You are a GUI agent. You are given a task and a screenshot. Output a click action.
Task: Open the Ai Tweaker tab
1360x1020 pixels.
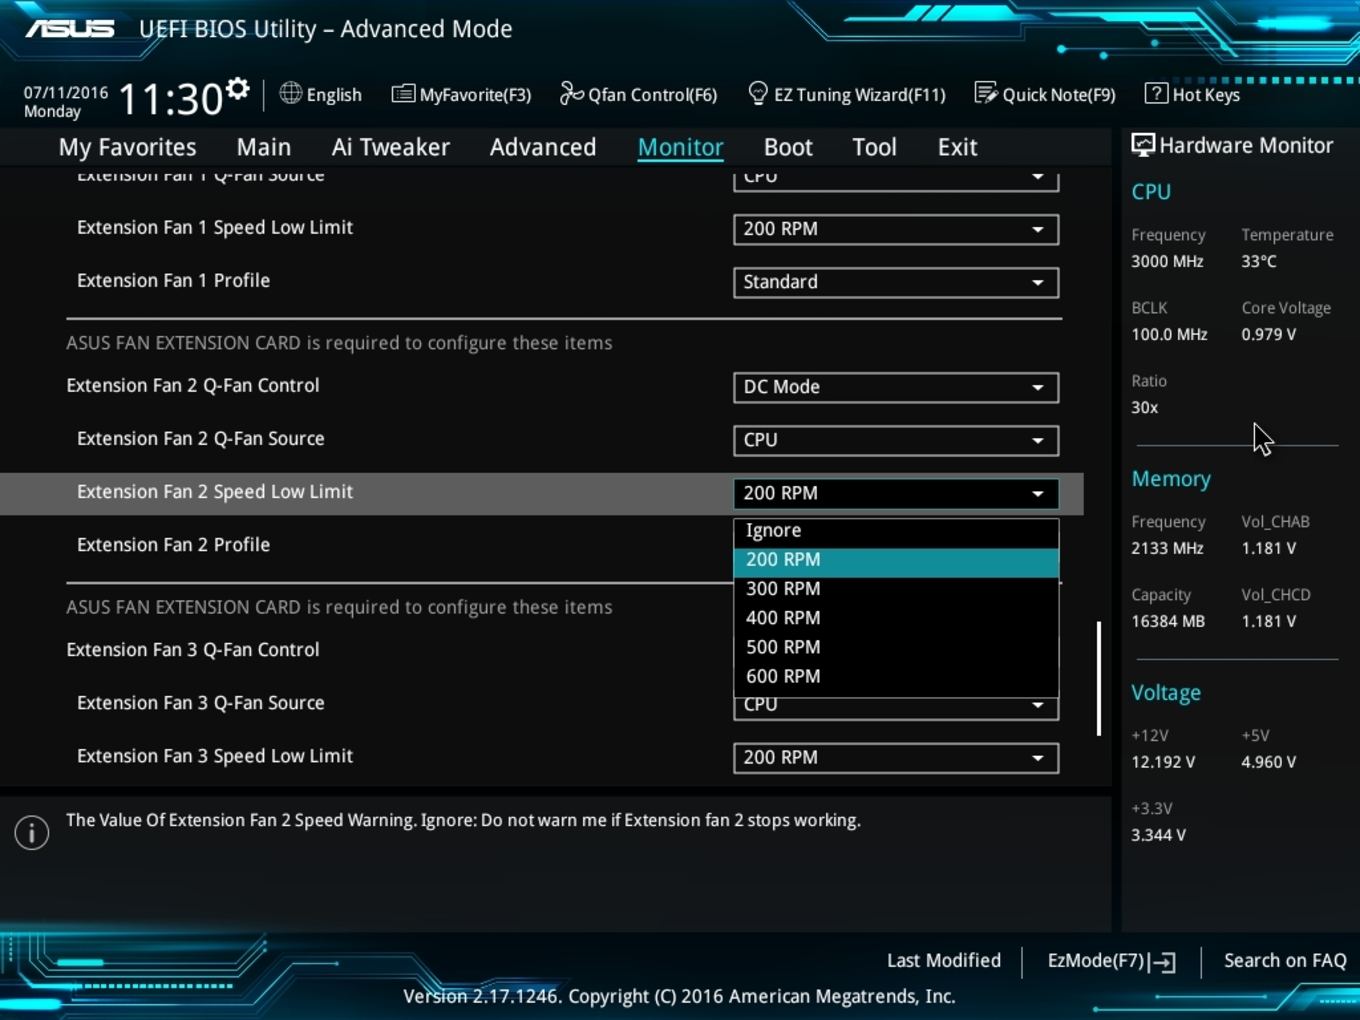391,147
